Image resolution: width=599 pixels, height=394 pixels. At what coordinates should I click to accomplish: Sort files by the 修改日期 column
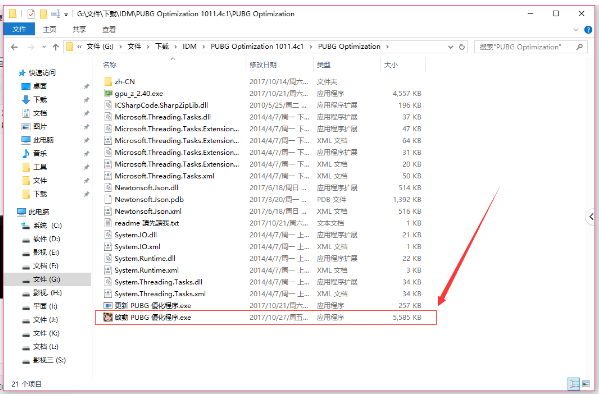[x=263, y=65]
